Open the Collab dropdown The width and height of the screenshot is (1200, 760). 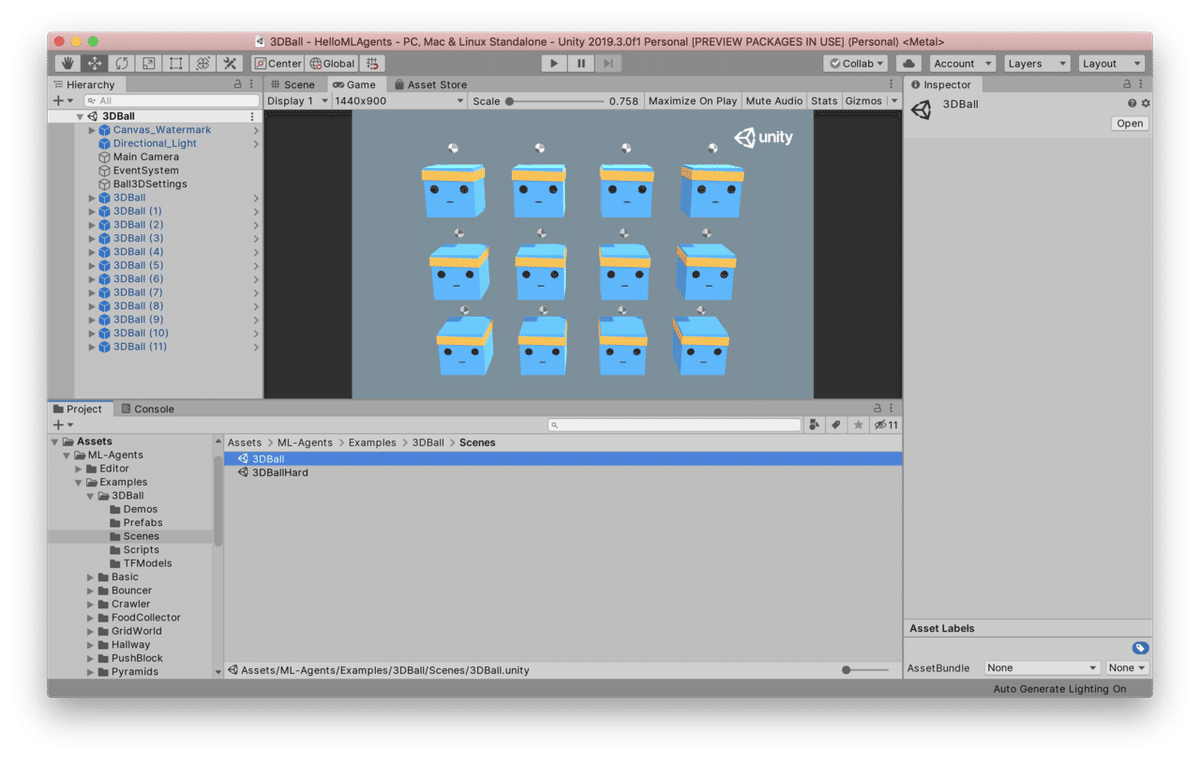pyautogui.click(x=855, y=63)
